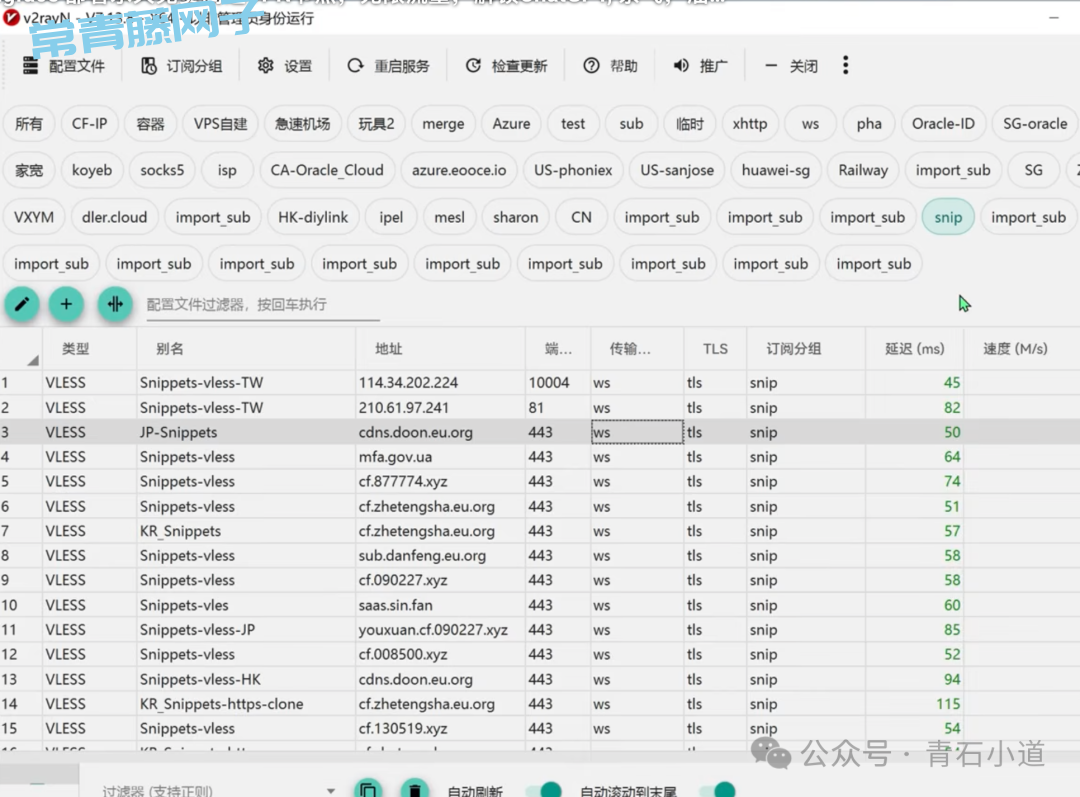Click the 帮助 help button
This screenshot has height=797, width=1080.
click(x=611, y=66)
